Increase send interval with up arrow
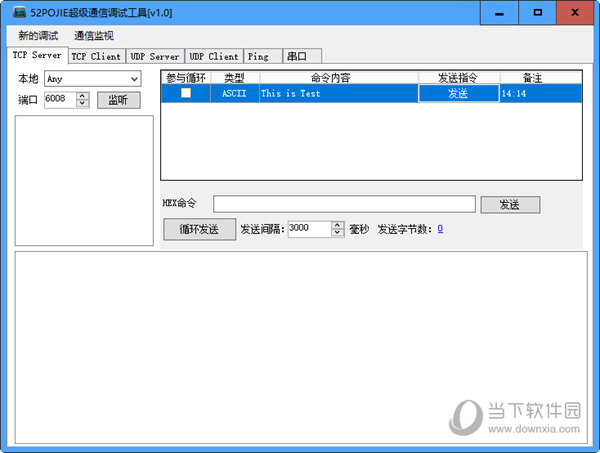The height and width of the screenshot is (453, 600). (x=337, y=225)
